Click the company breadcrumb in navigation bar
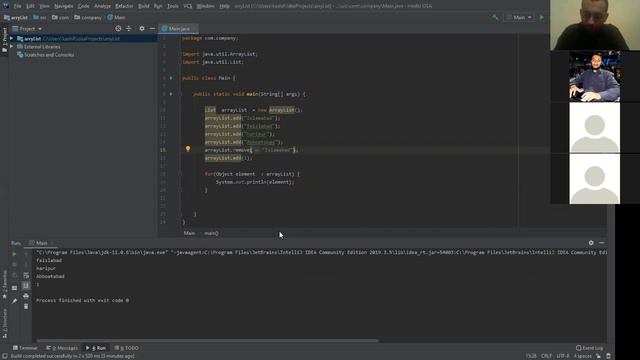 (x=88, y=18)
